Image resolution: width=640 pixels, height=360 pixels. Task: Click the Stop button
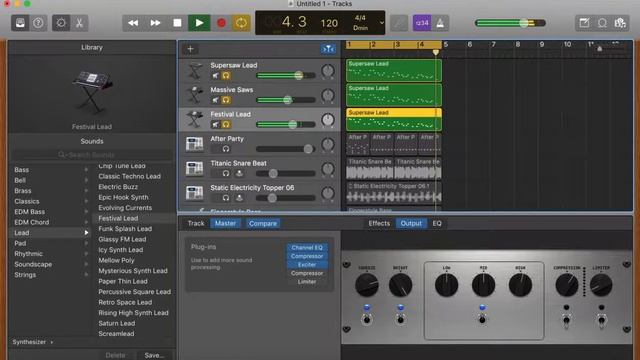click(177, 23)
